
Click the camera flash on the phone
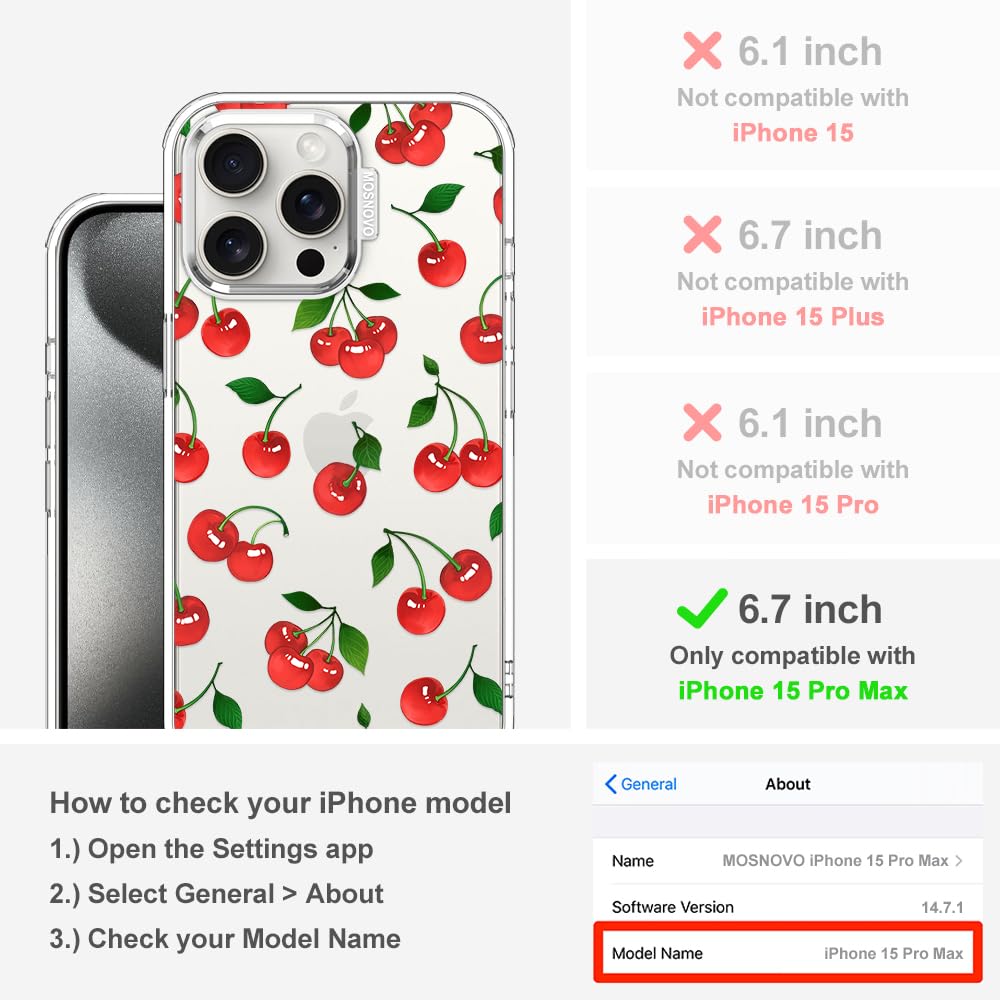[311, 146]
